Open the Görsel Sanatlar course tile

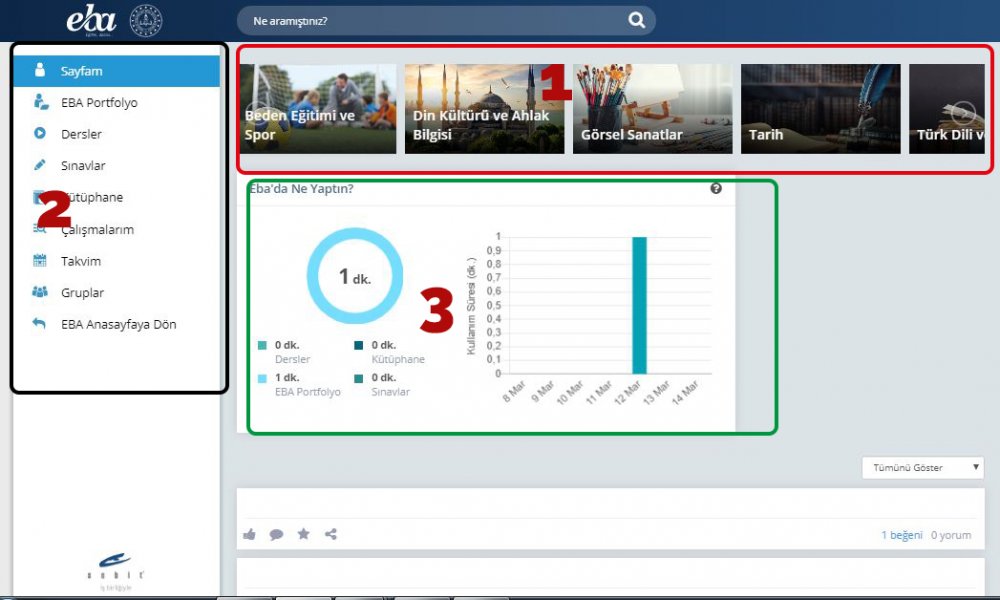(652, 109)
